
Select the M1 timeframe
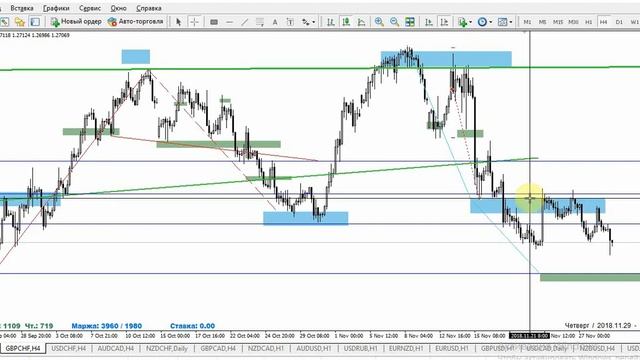[x=527, y=22]
